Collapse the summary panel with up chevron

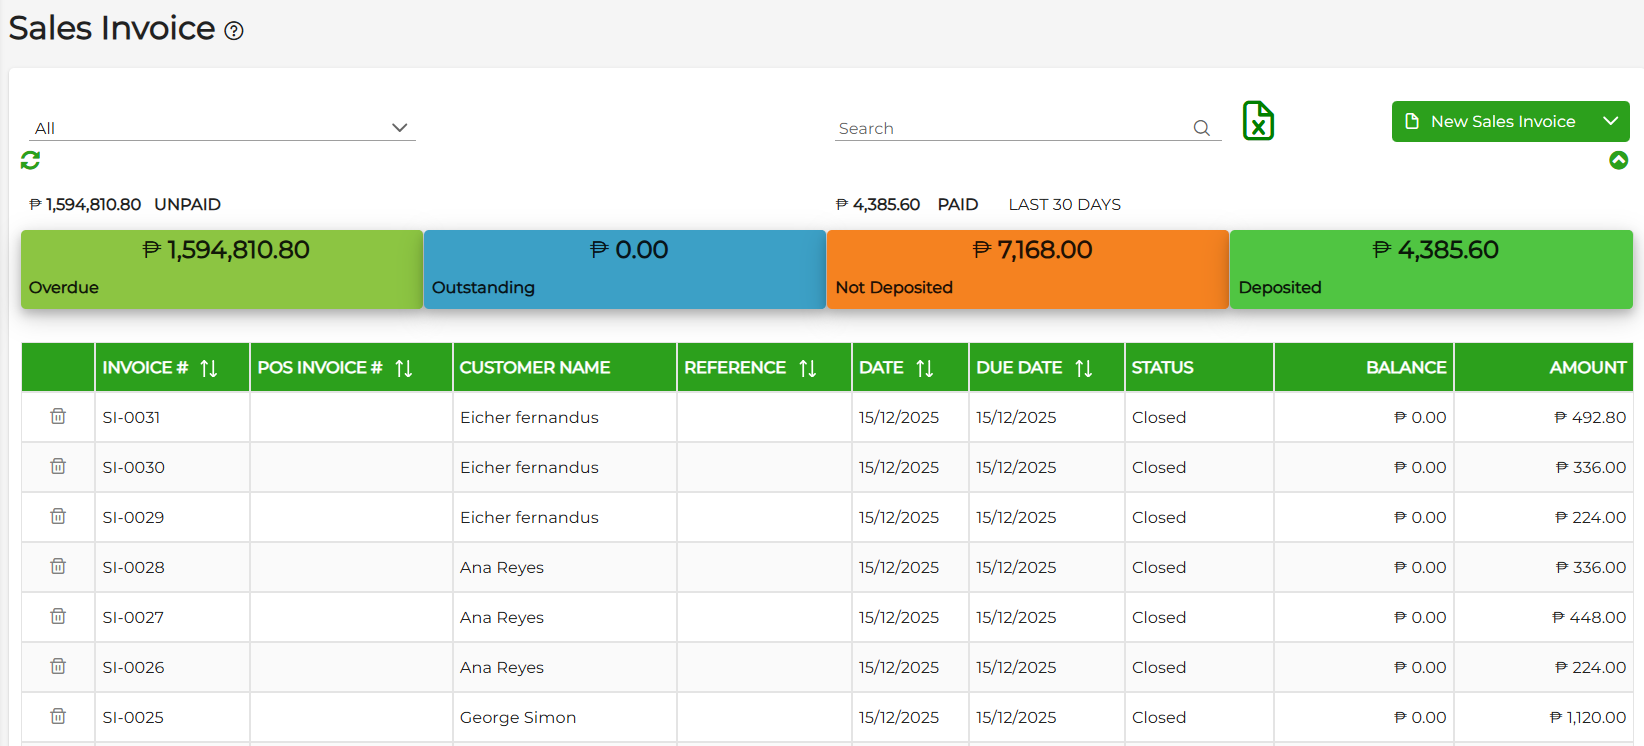(x=1618, y=160)
